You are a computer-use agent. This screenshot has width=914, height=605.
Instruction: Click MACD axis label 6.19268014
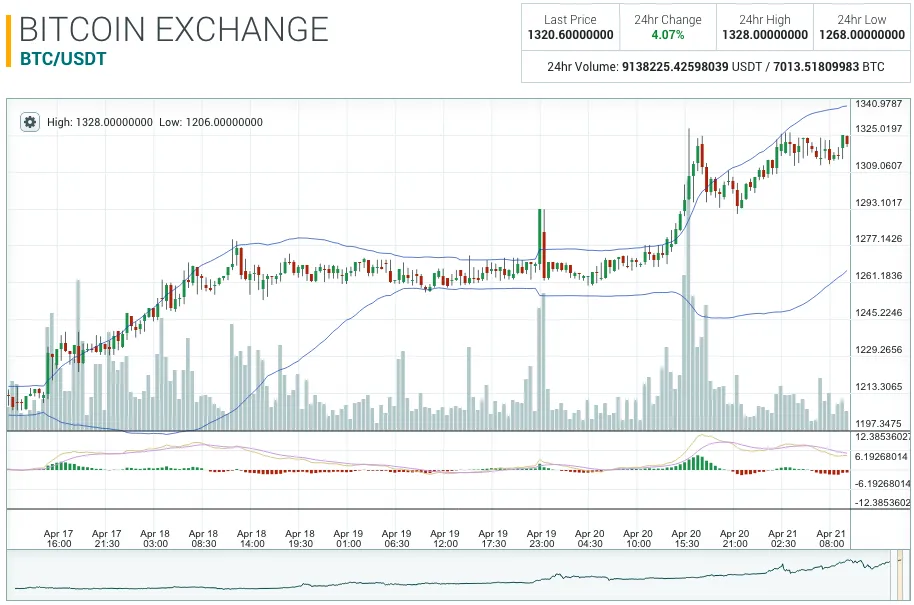pos(881,456)
